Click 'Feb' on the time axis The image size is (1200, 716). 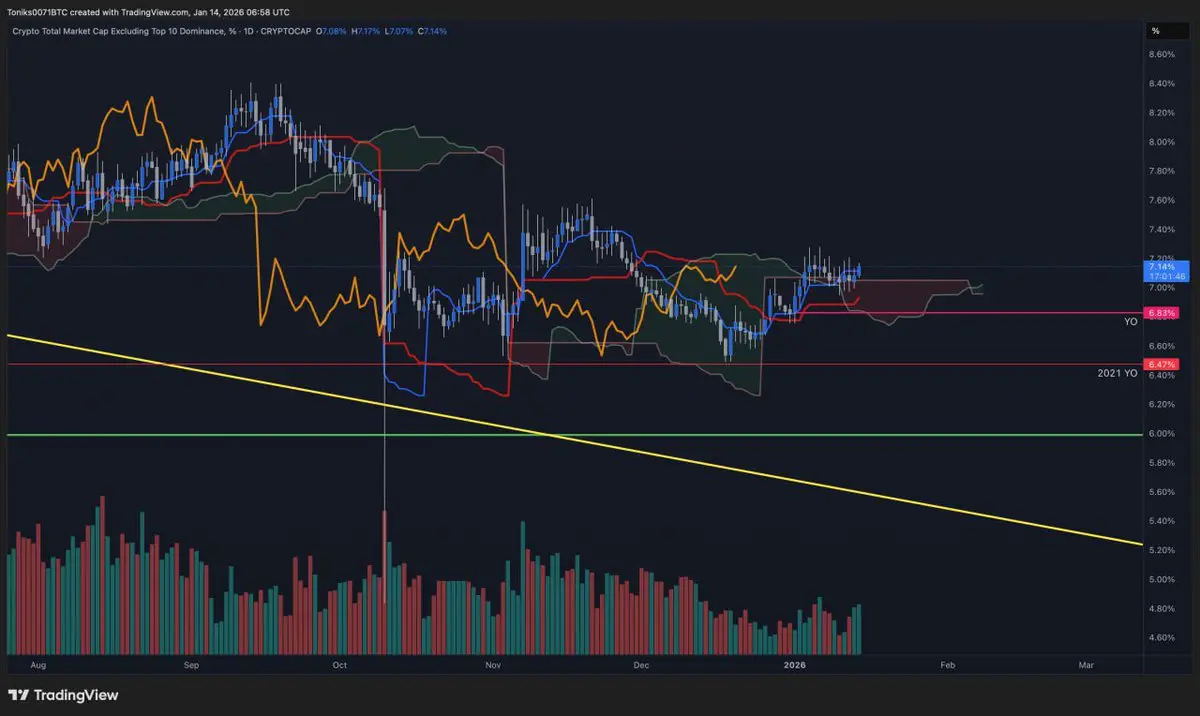pyautogui.click(x=948, y=664)
